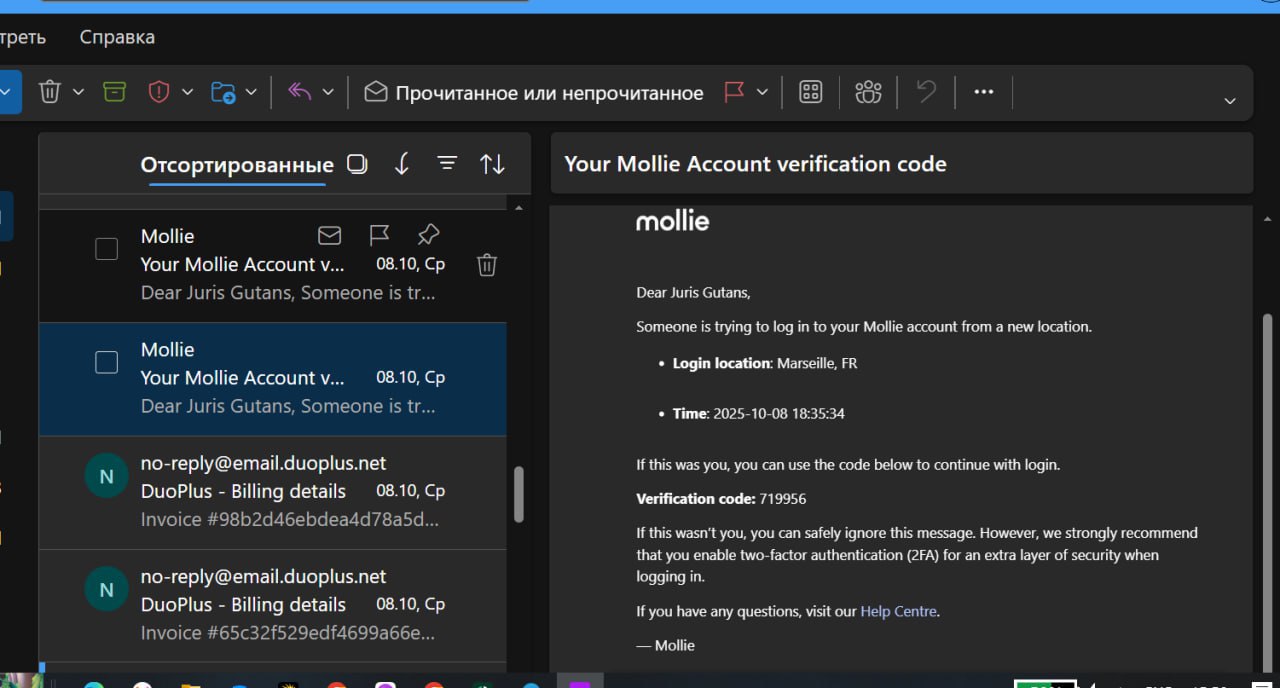Image resolution: width=1280 pixels, height=688 pixels.
Task: Pin the first Mollie email with the pin icon
Action: pyautogui.click(x=428, y=235)
